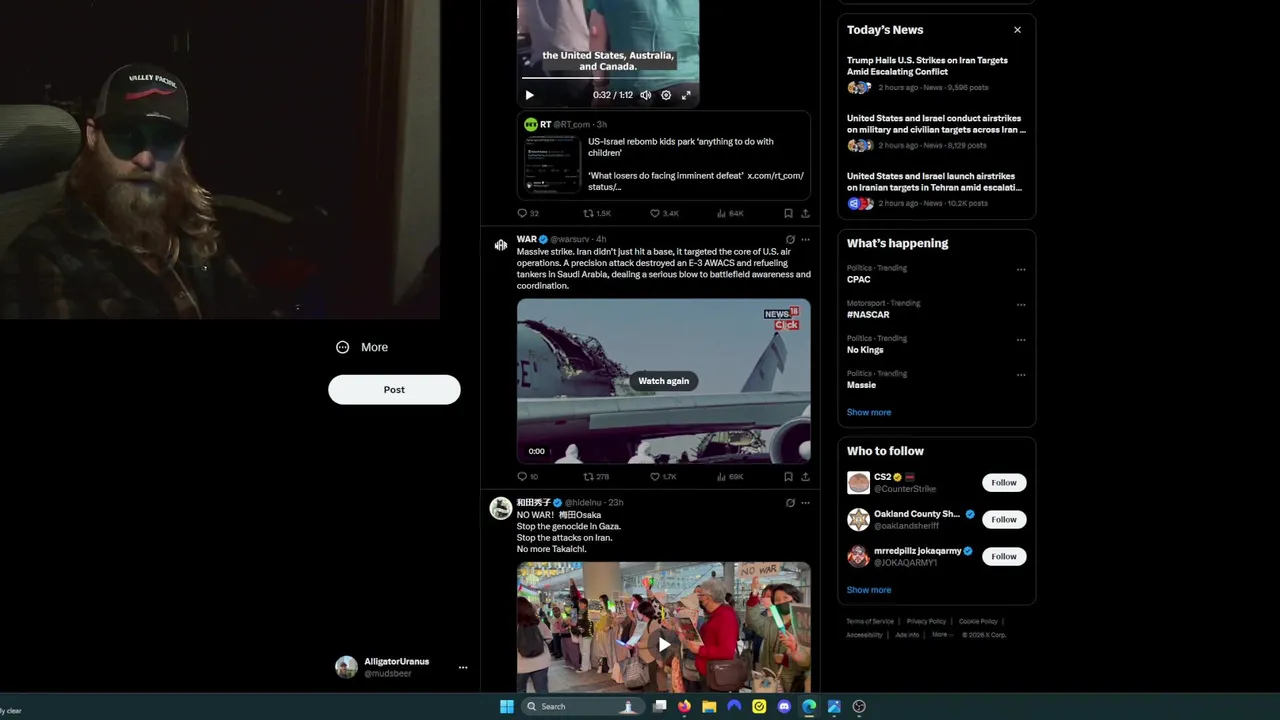Follow the mrredpillz jokaqarmy account

click(1003, 557)
